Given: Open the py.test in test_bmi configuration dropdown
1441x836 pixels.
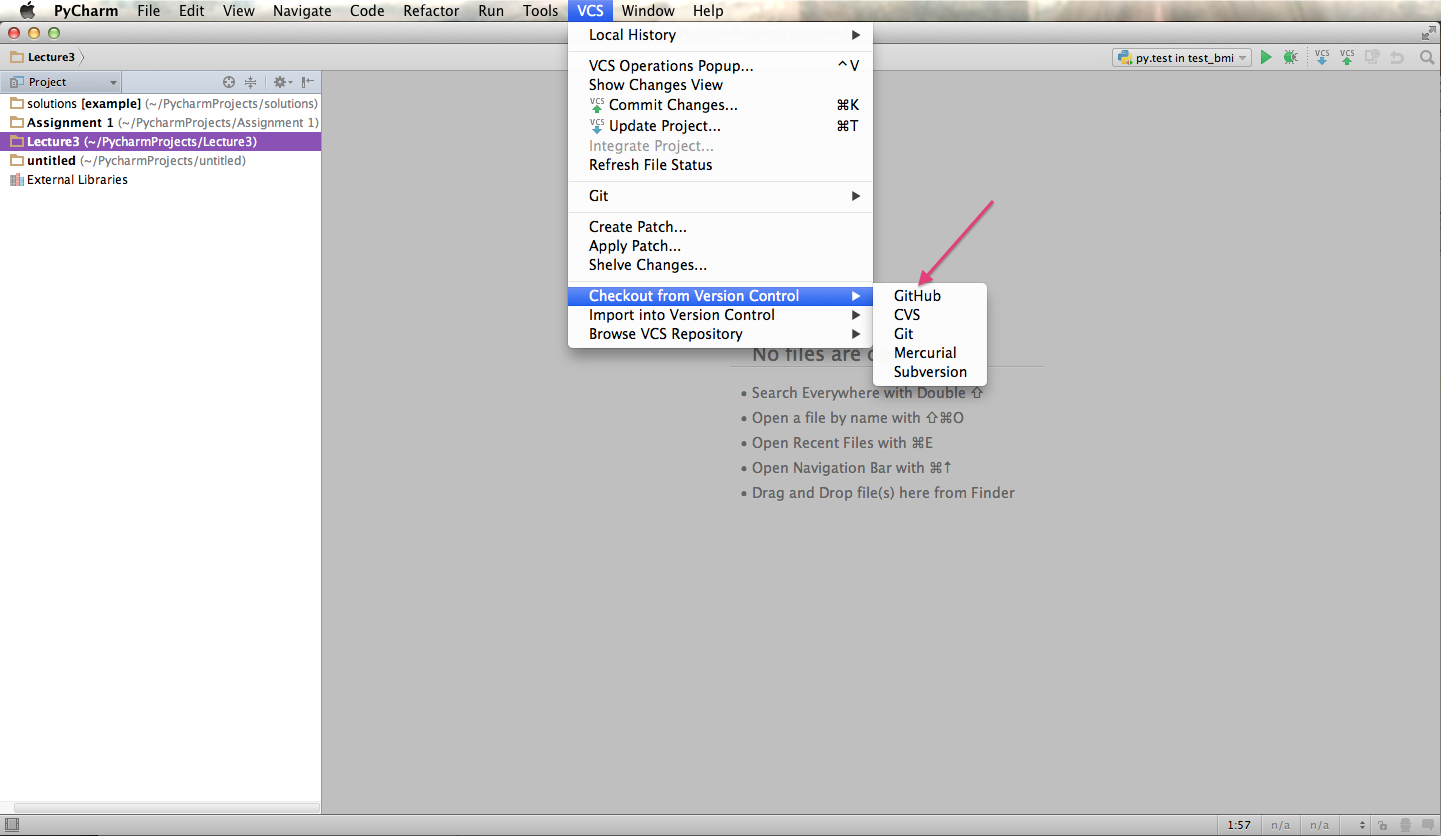Looking at the screenshot, I should point(1182,58).
